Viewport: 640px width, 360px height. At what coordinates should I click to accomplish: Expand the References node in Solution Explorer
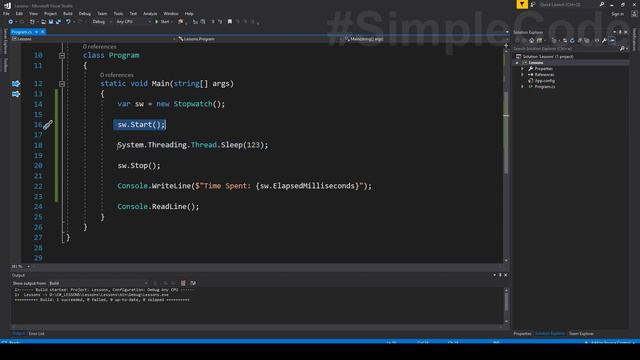click(522, 75)
